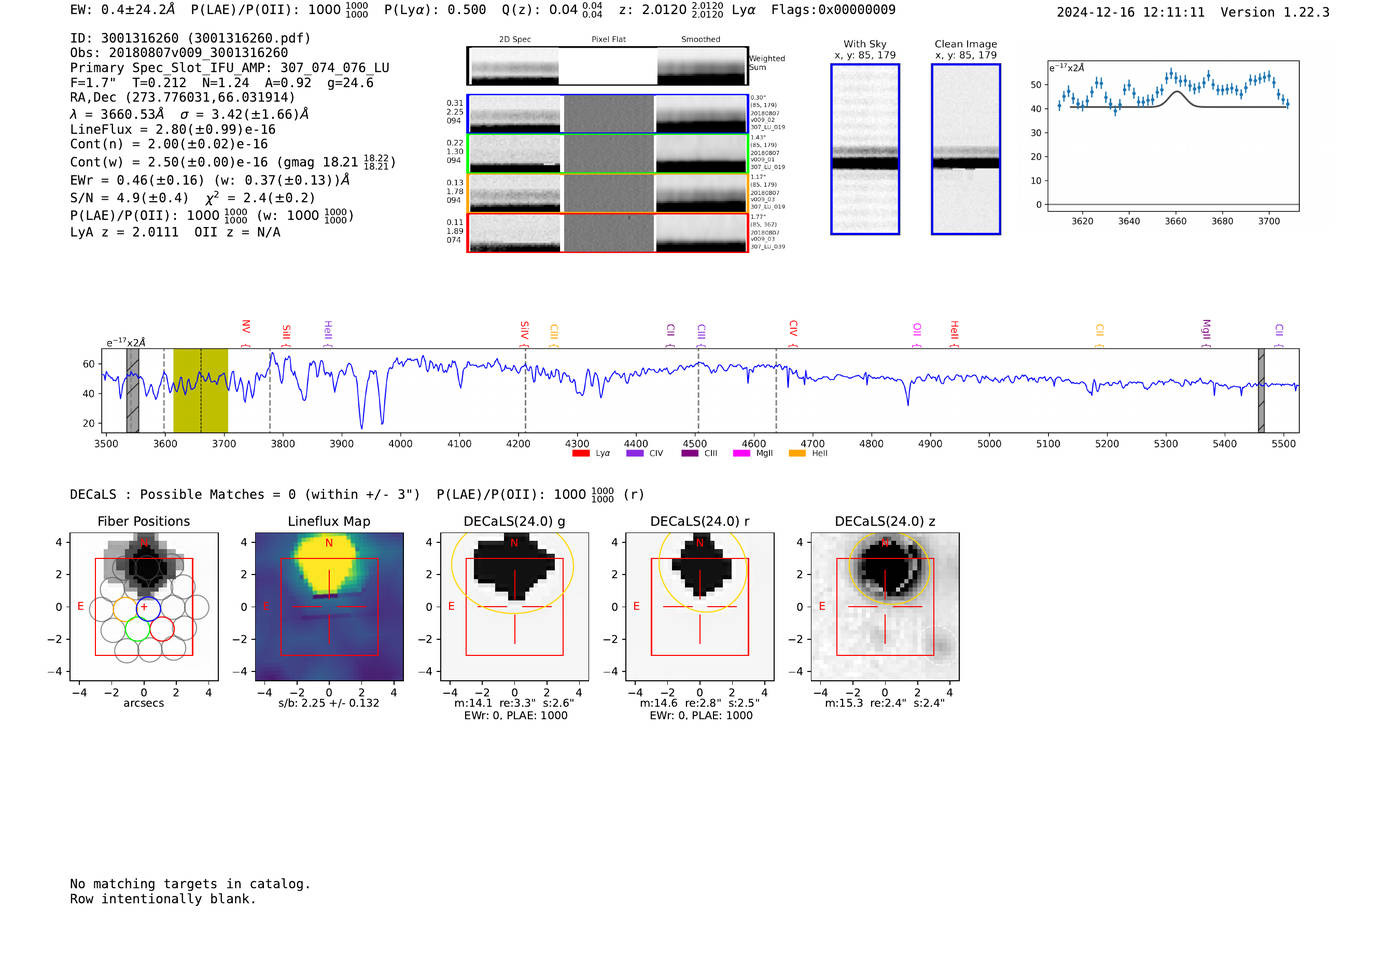1400x953 pixels.
Task: Click the HeII orange legend swatch
Action: tap(797, 453)
